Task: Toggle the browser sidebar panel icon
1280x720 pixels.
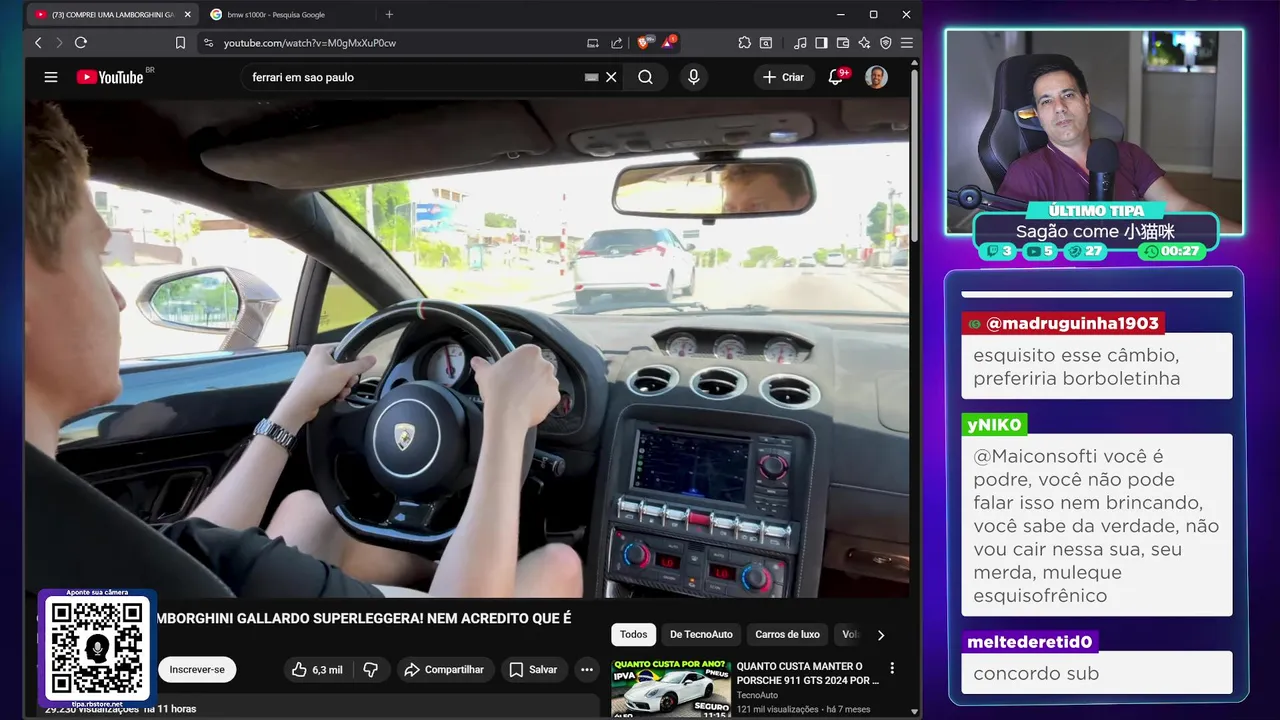Action: coord(821,43)
